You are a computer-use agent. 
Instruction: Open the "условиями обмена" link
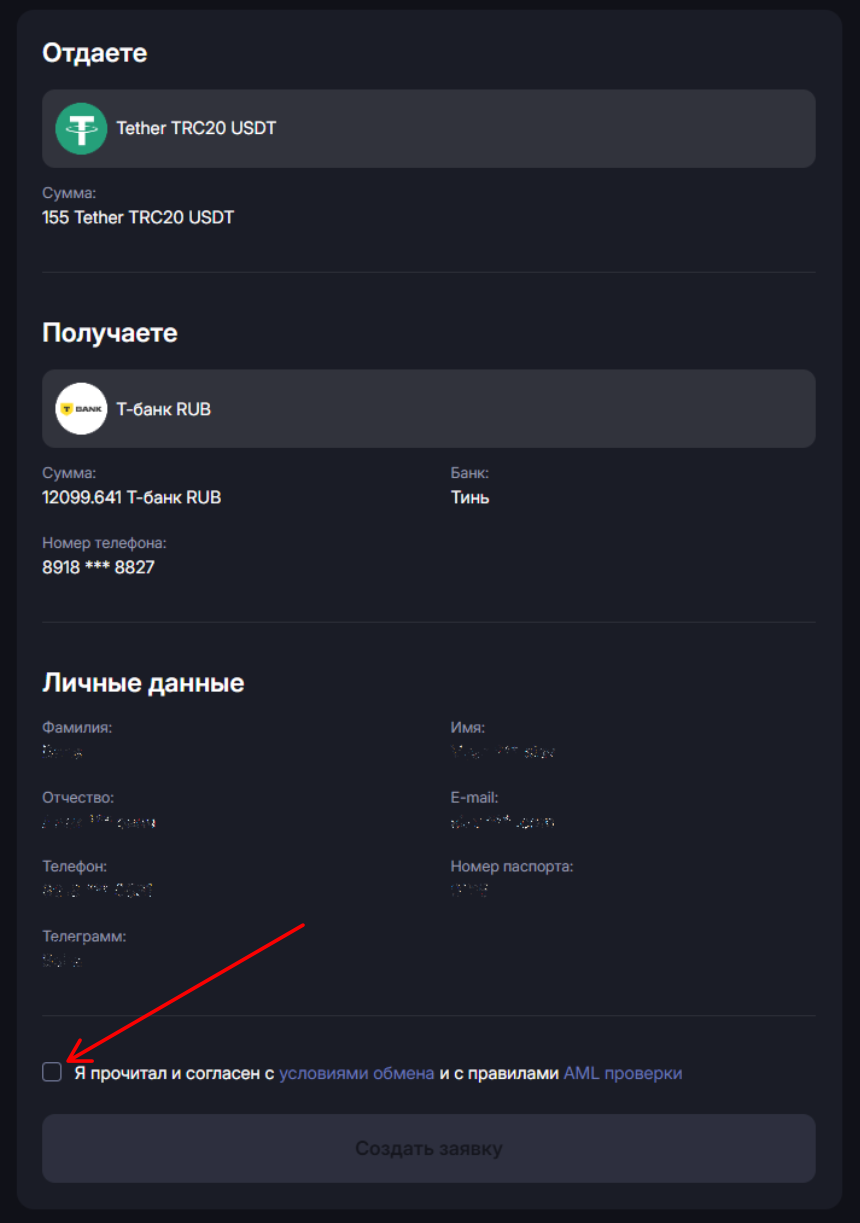(x=356, y=1073)
